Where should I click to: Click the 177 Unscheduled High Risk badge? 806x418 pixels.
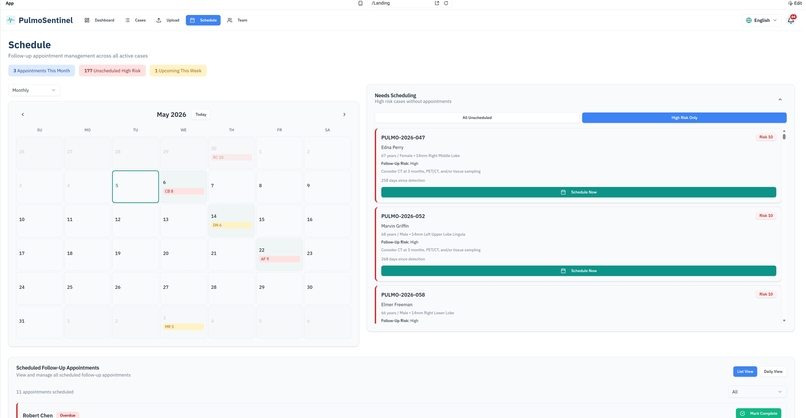pos(112,70)
